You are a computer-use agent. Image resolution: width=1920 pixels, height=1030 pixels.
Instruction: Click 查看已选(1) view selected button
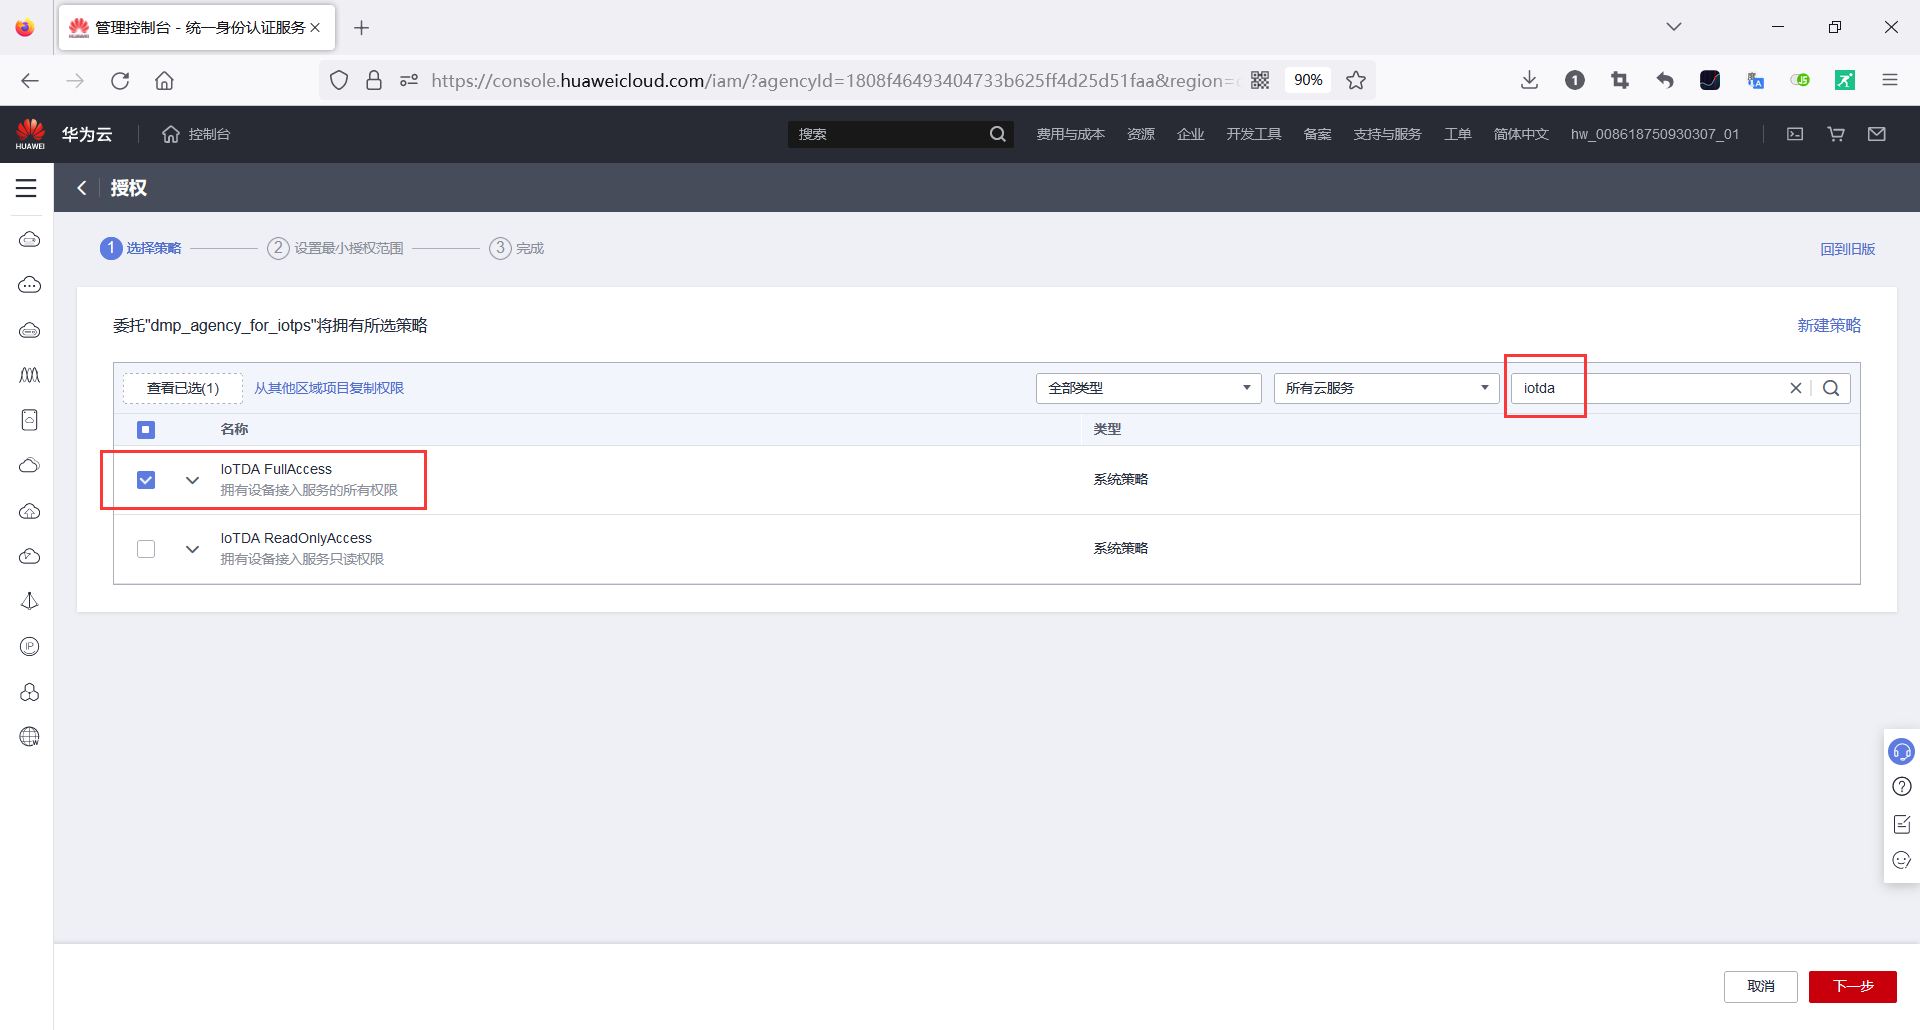[x=183, y=388]
